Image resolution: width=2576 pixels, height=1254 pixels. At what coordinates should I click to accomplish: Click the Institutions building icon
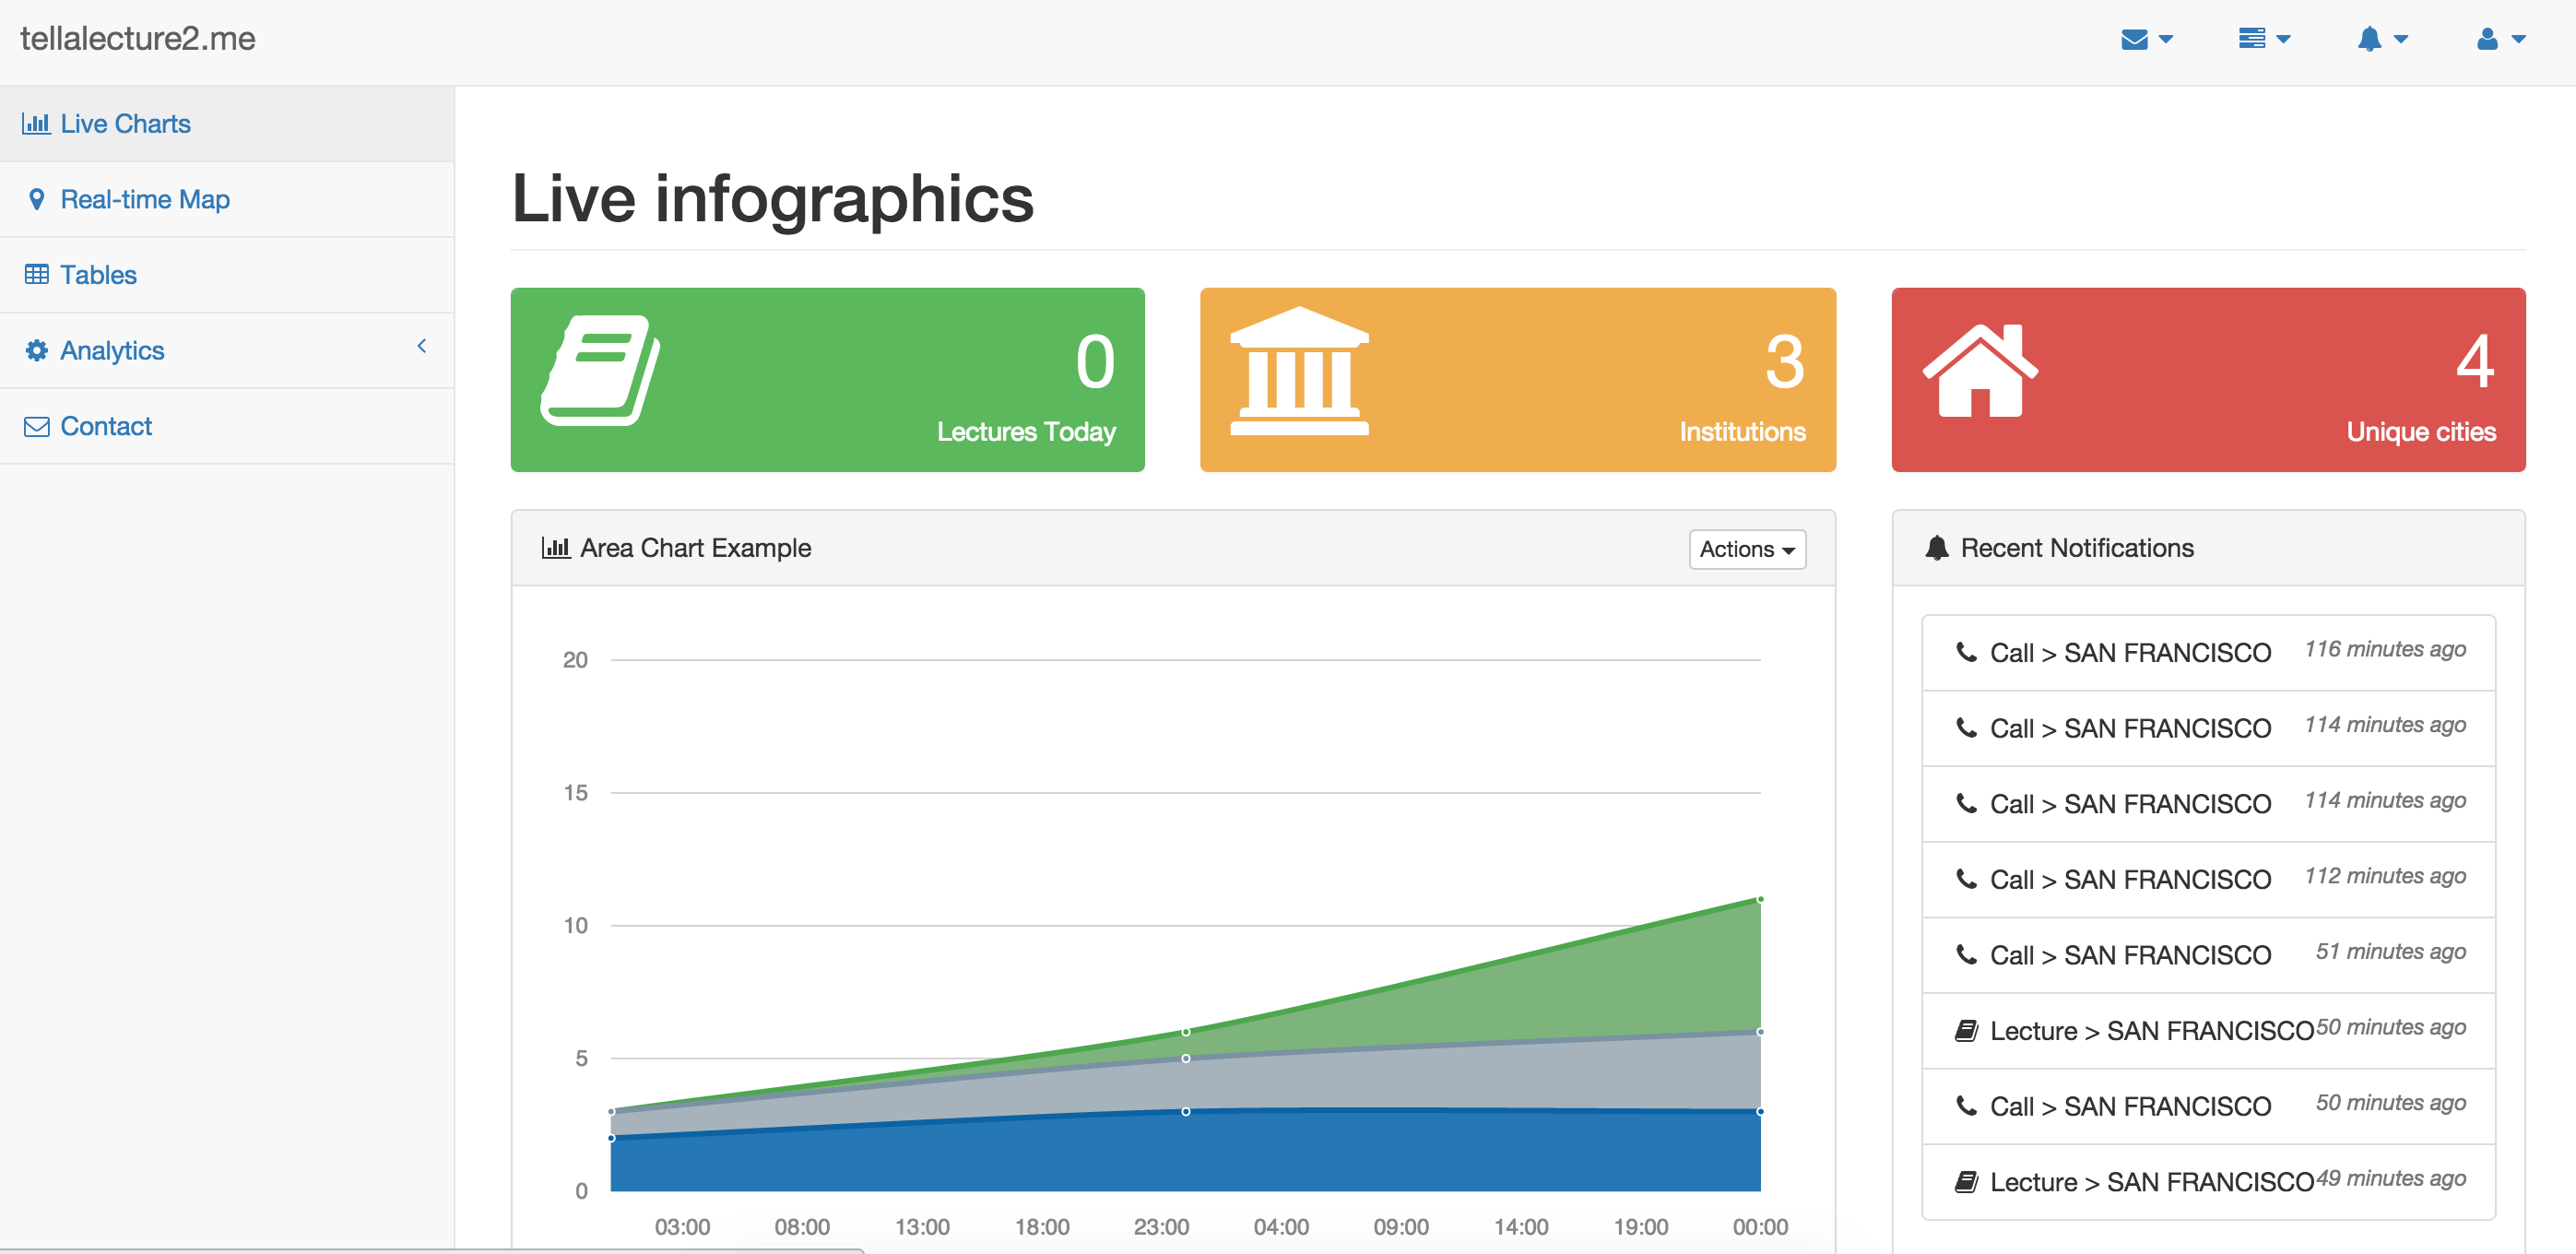point(1298,370)
